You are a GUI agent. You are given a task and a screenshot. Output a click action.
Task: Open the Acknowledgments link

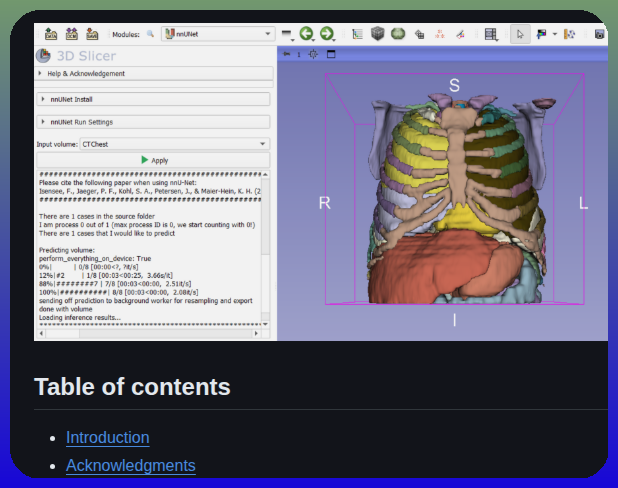(130, 466)
